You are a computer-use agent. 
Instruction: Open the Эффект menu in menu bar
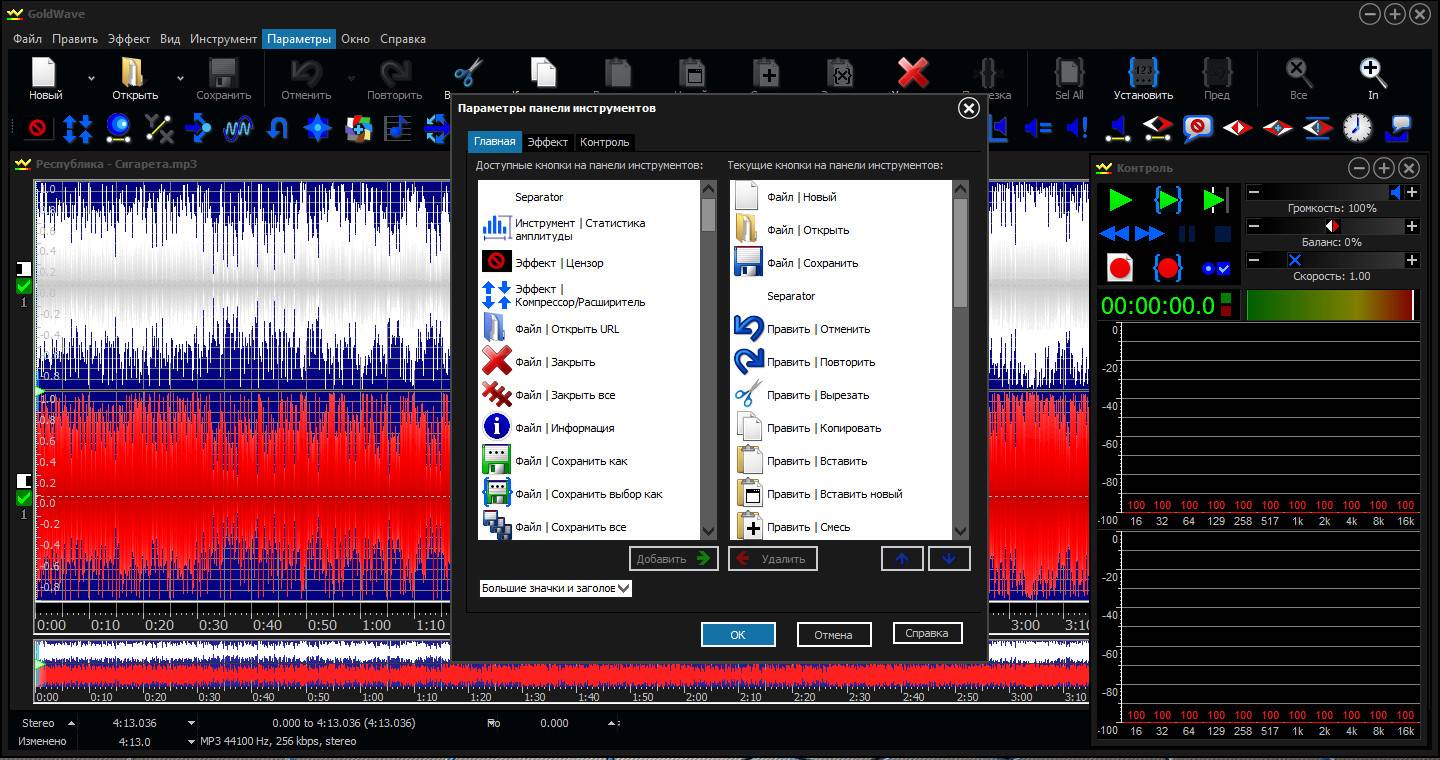click(x=129, y=39)
